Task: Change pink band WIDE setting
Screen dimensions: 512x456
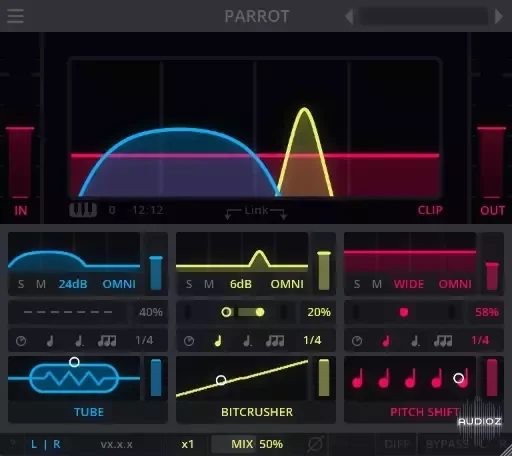Action: (409, 284)
